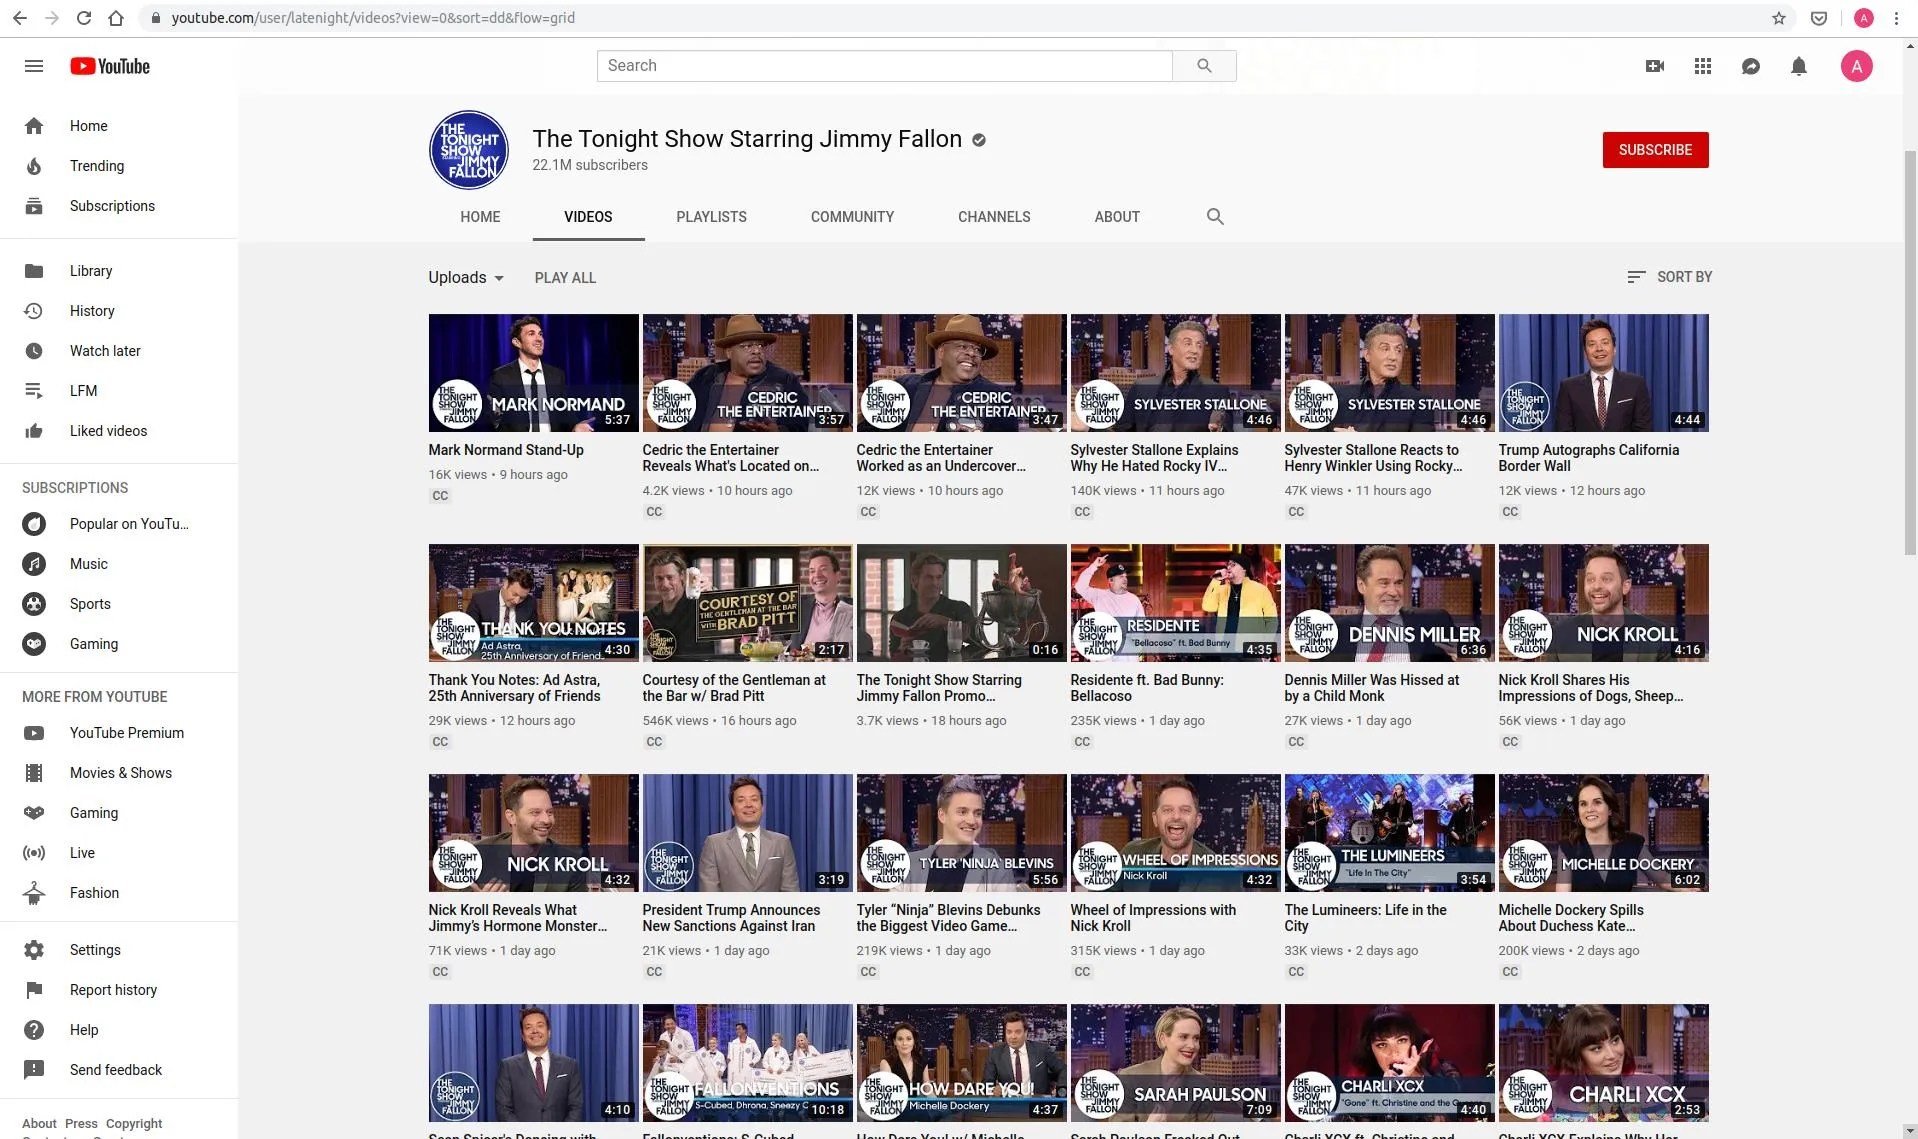The image size is (1918, 1139).
Task: Click PLAY ALL
Action: pyautogui.click(x=565, y=278)
